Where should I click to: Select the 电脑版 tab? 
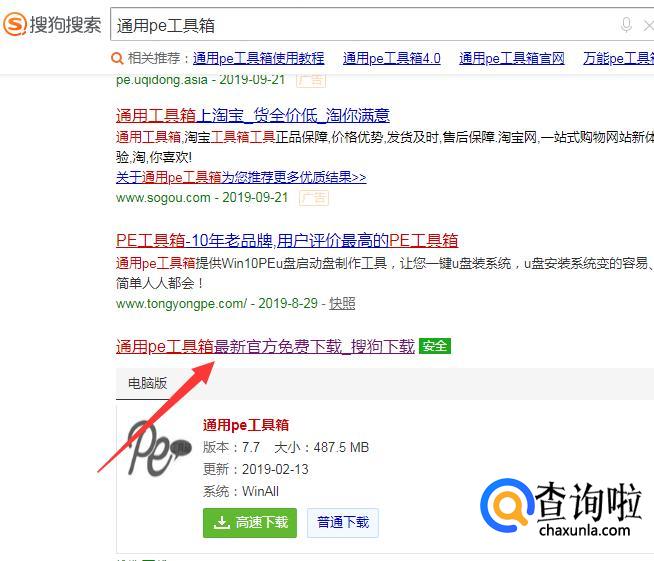click(x=147, y=383)
